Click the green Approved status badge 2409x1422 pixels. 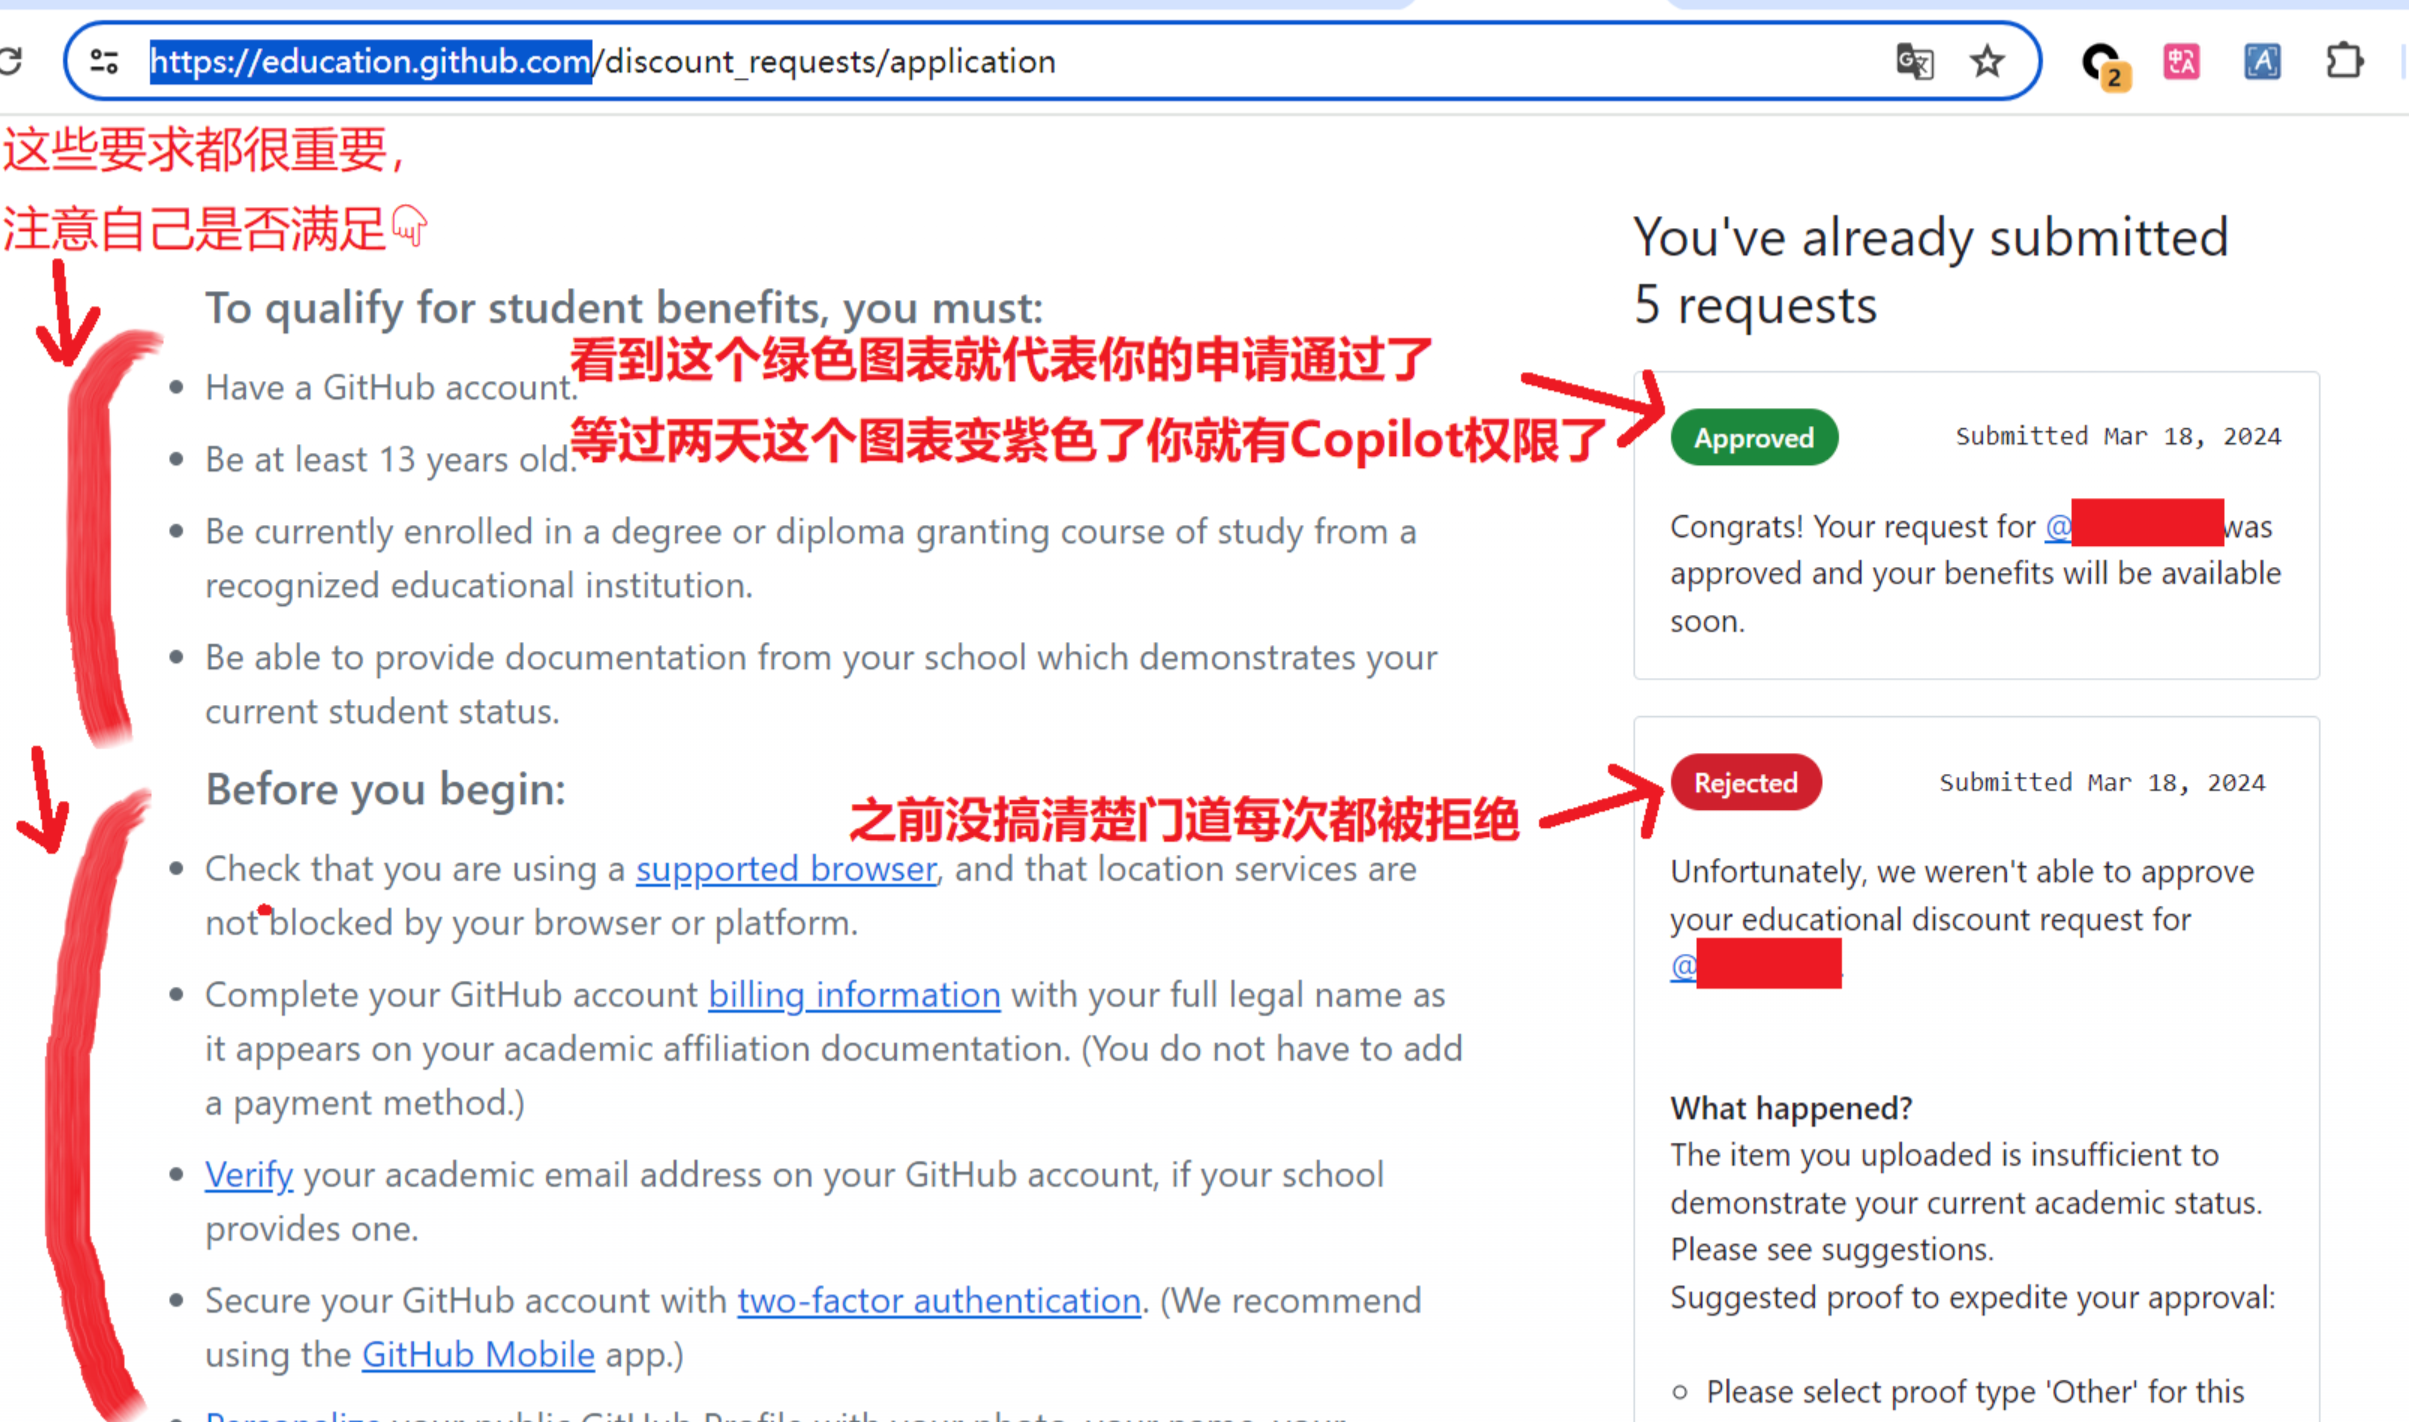[1754, 437]
